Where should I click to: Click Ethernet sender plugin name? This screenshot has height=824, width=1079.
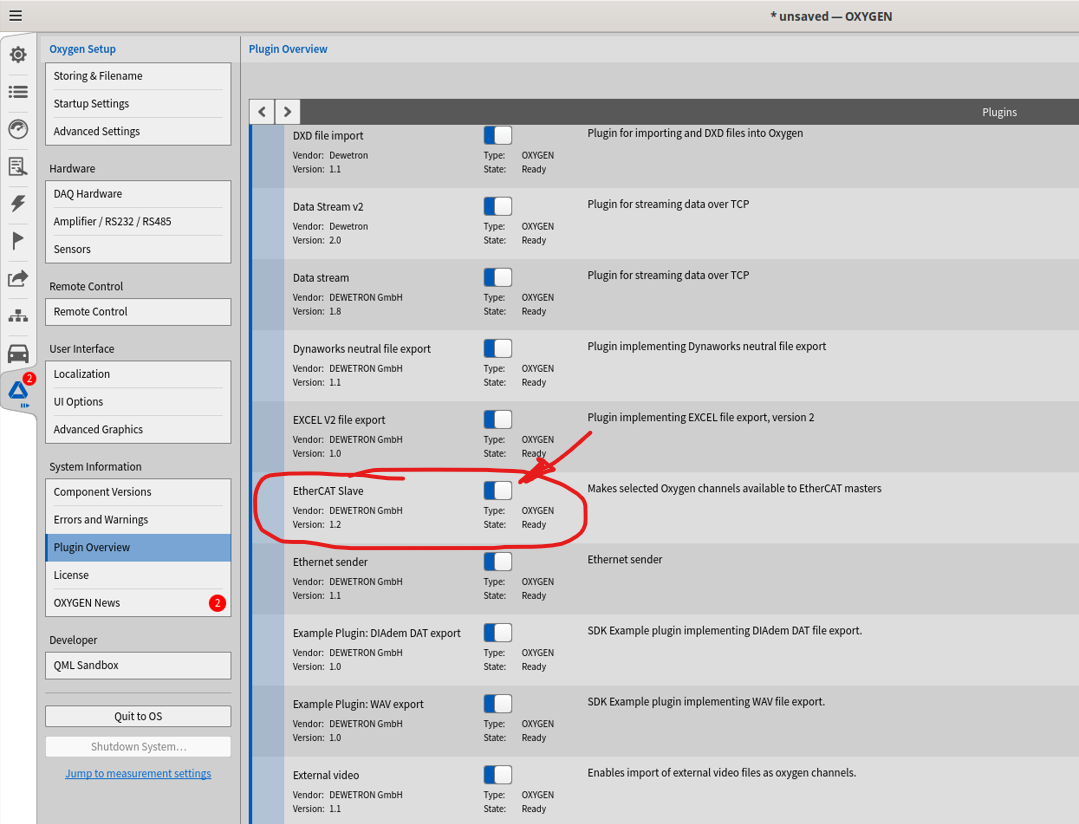[x=330, y=562]
